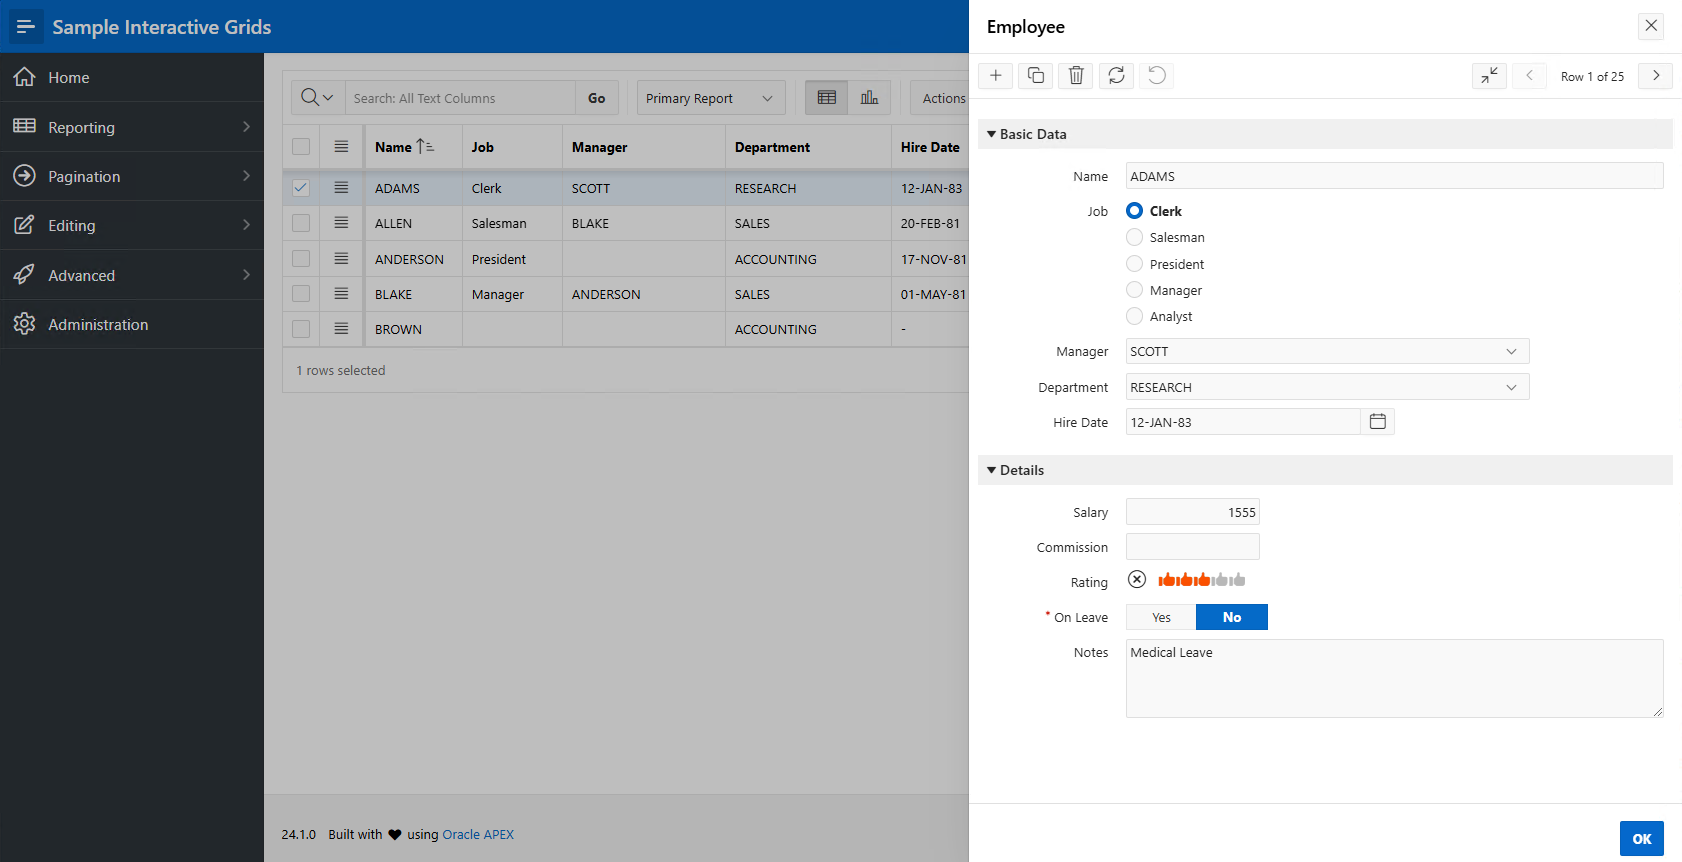
Task: Open the Primary Report dropdown
Action: (x=710, y=98)
